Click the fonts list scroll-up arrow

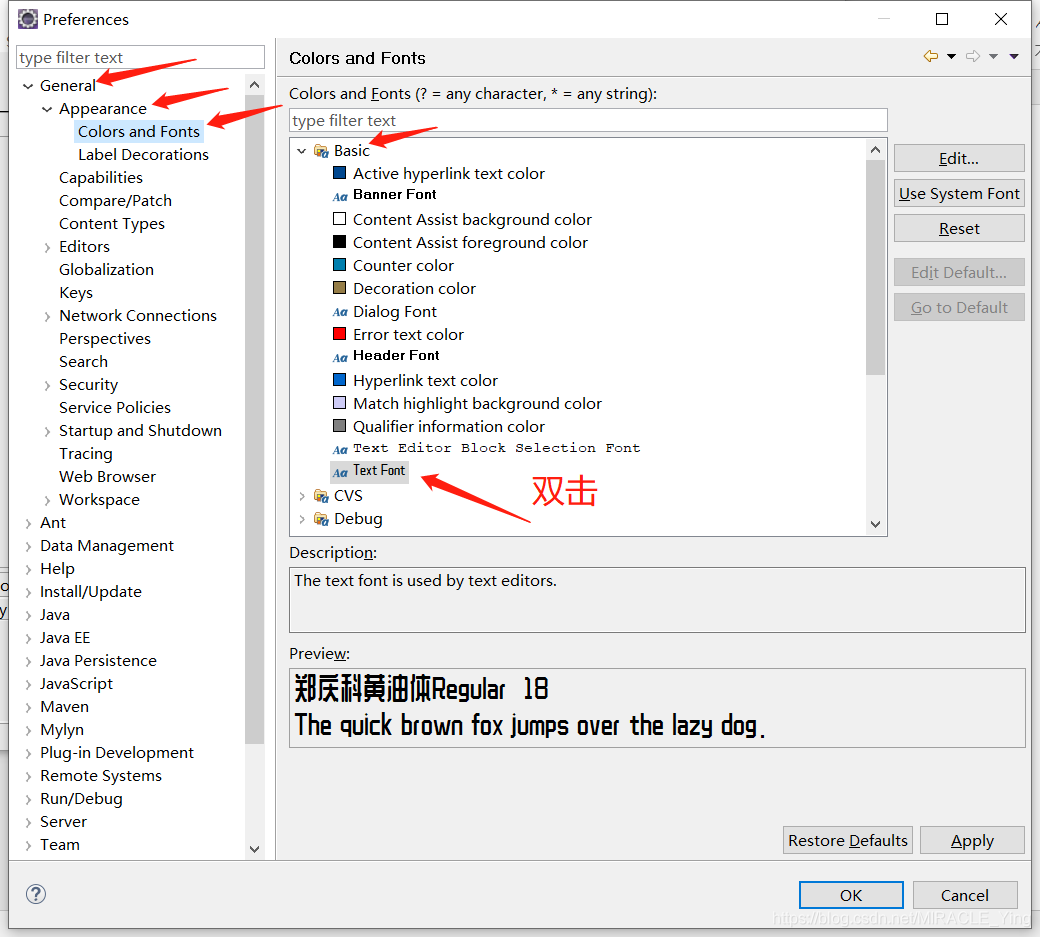(x=876, y=150)
